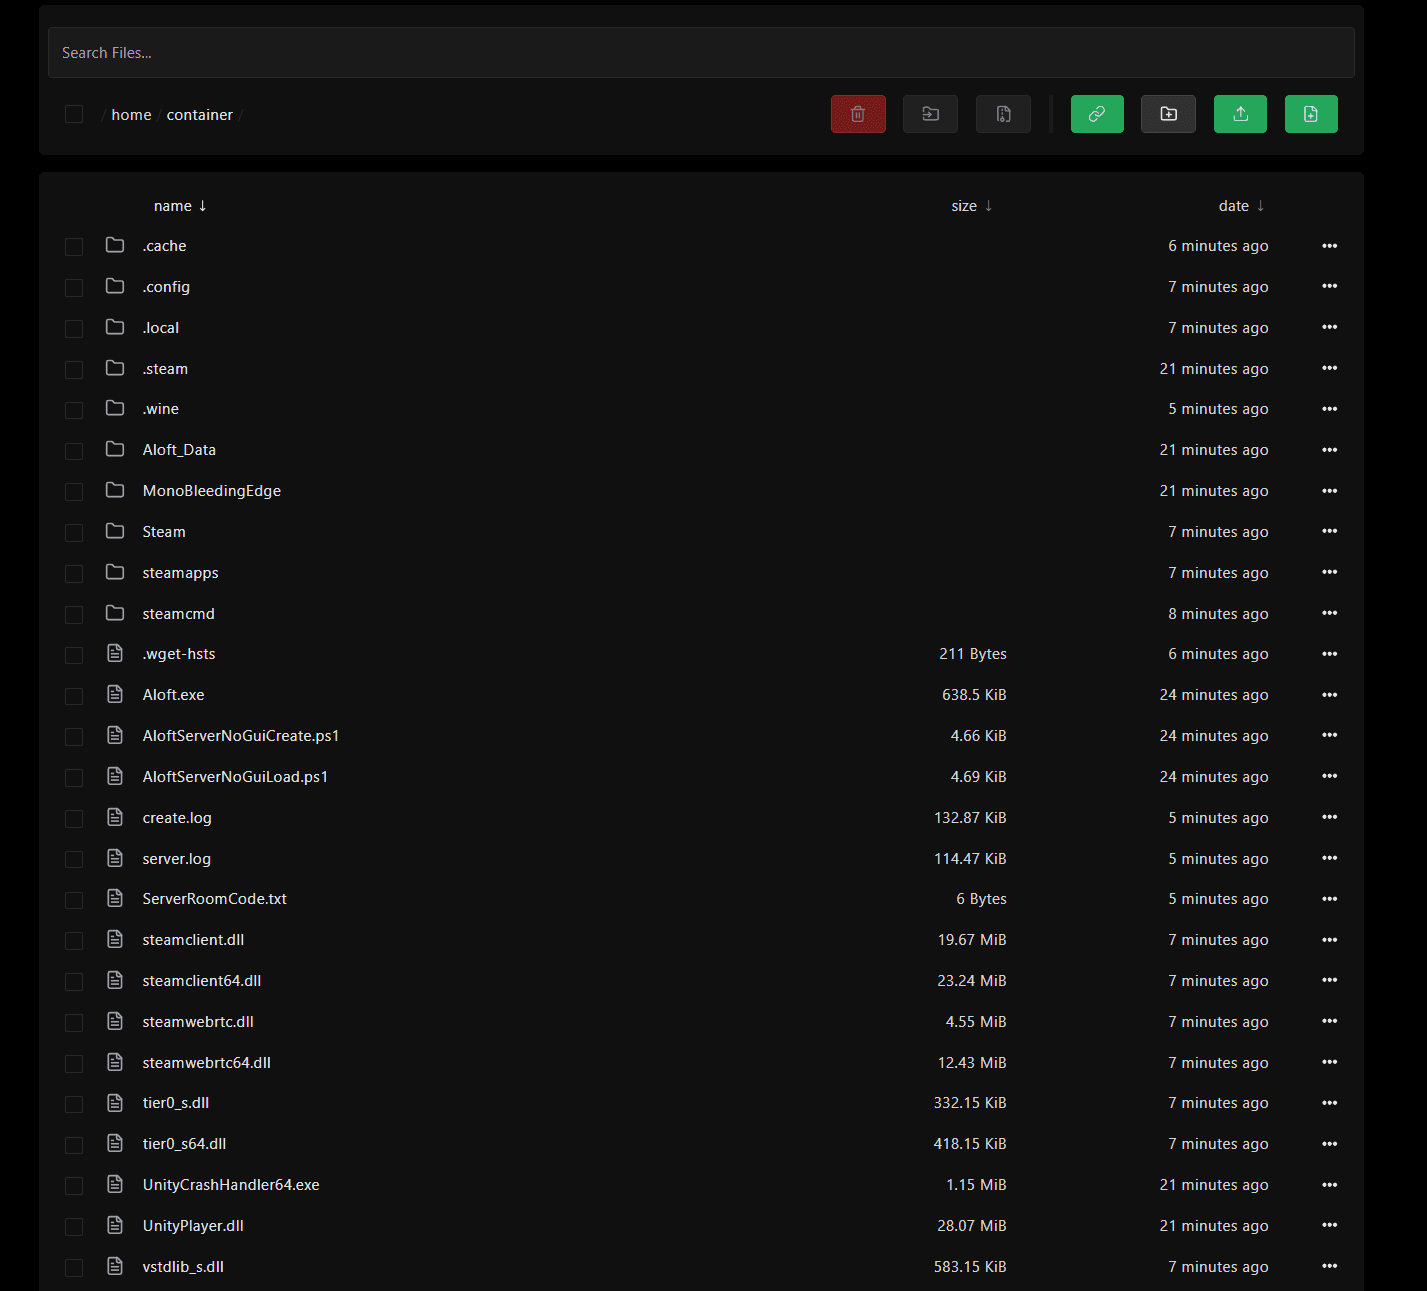Open the actions menu for UnityPlayer.dll
The height and width of the screenshot is (1291, 1427).
click(1329, 1225)
